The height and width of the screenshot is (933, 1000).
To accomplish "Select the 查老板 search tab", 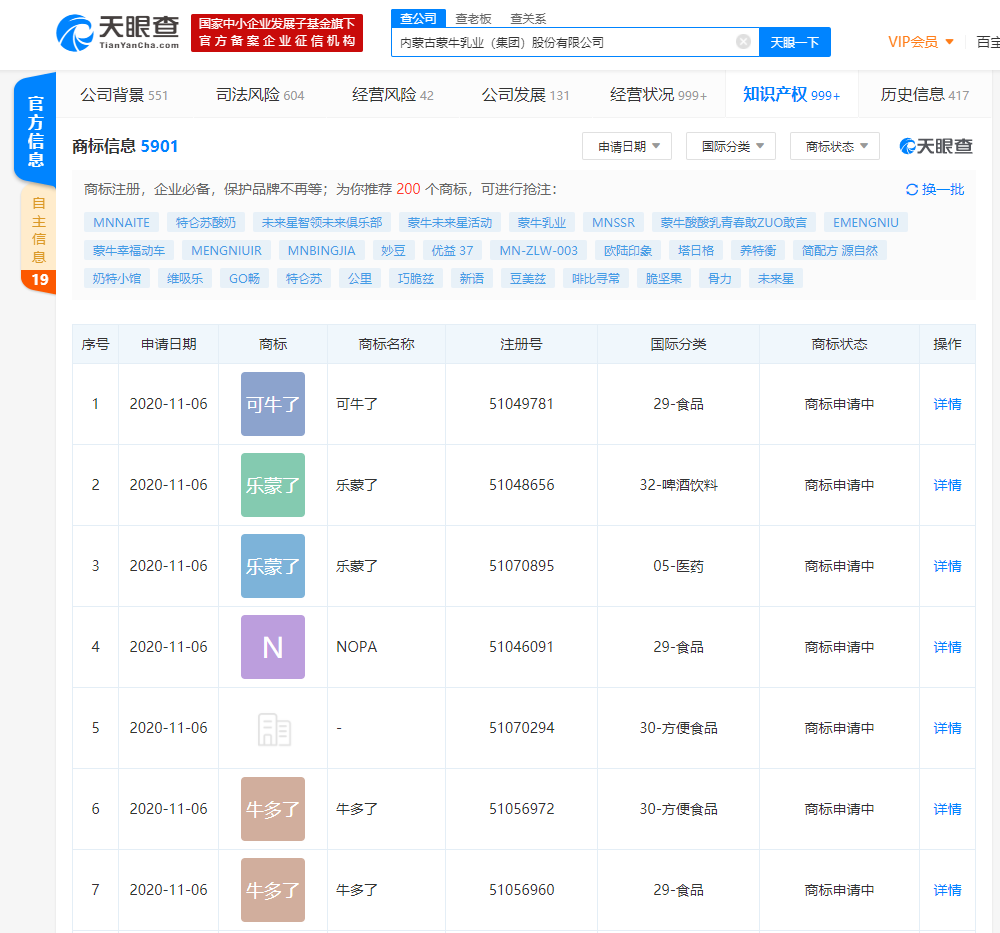I will tap(474, 18).
